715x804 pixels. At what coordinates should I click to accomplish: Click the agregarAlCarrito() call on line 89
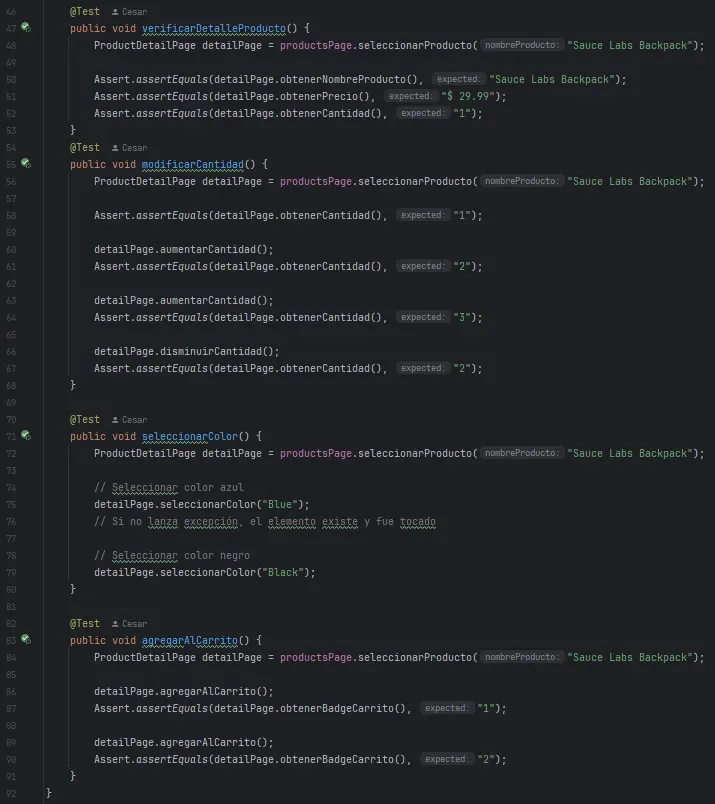tap(216, 742)
